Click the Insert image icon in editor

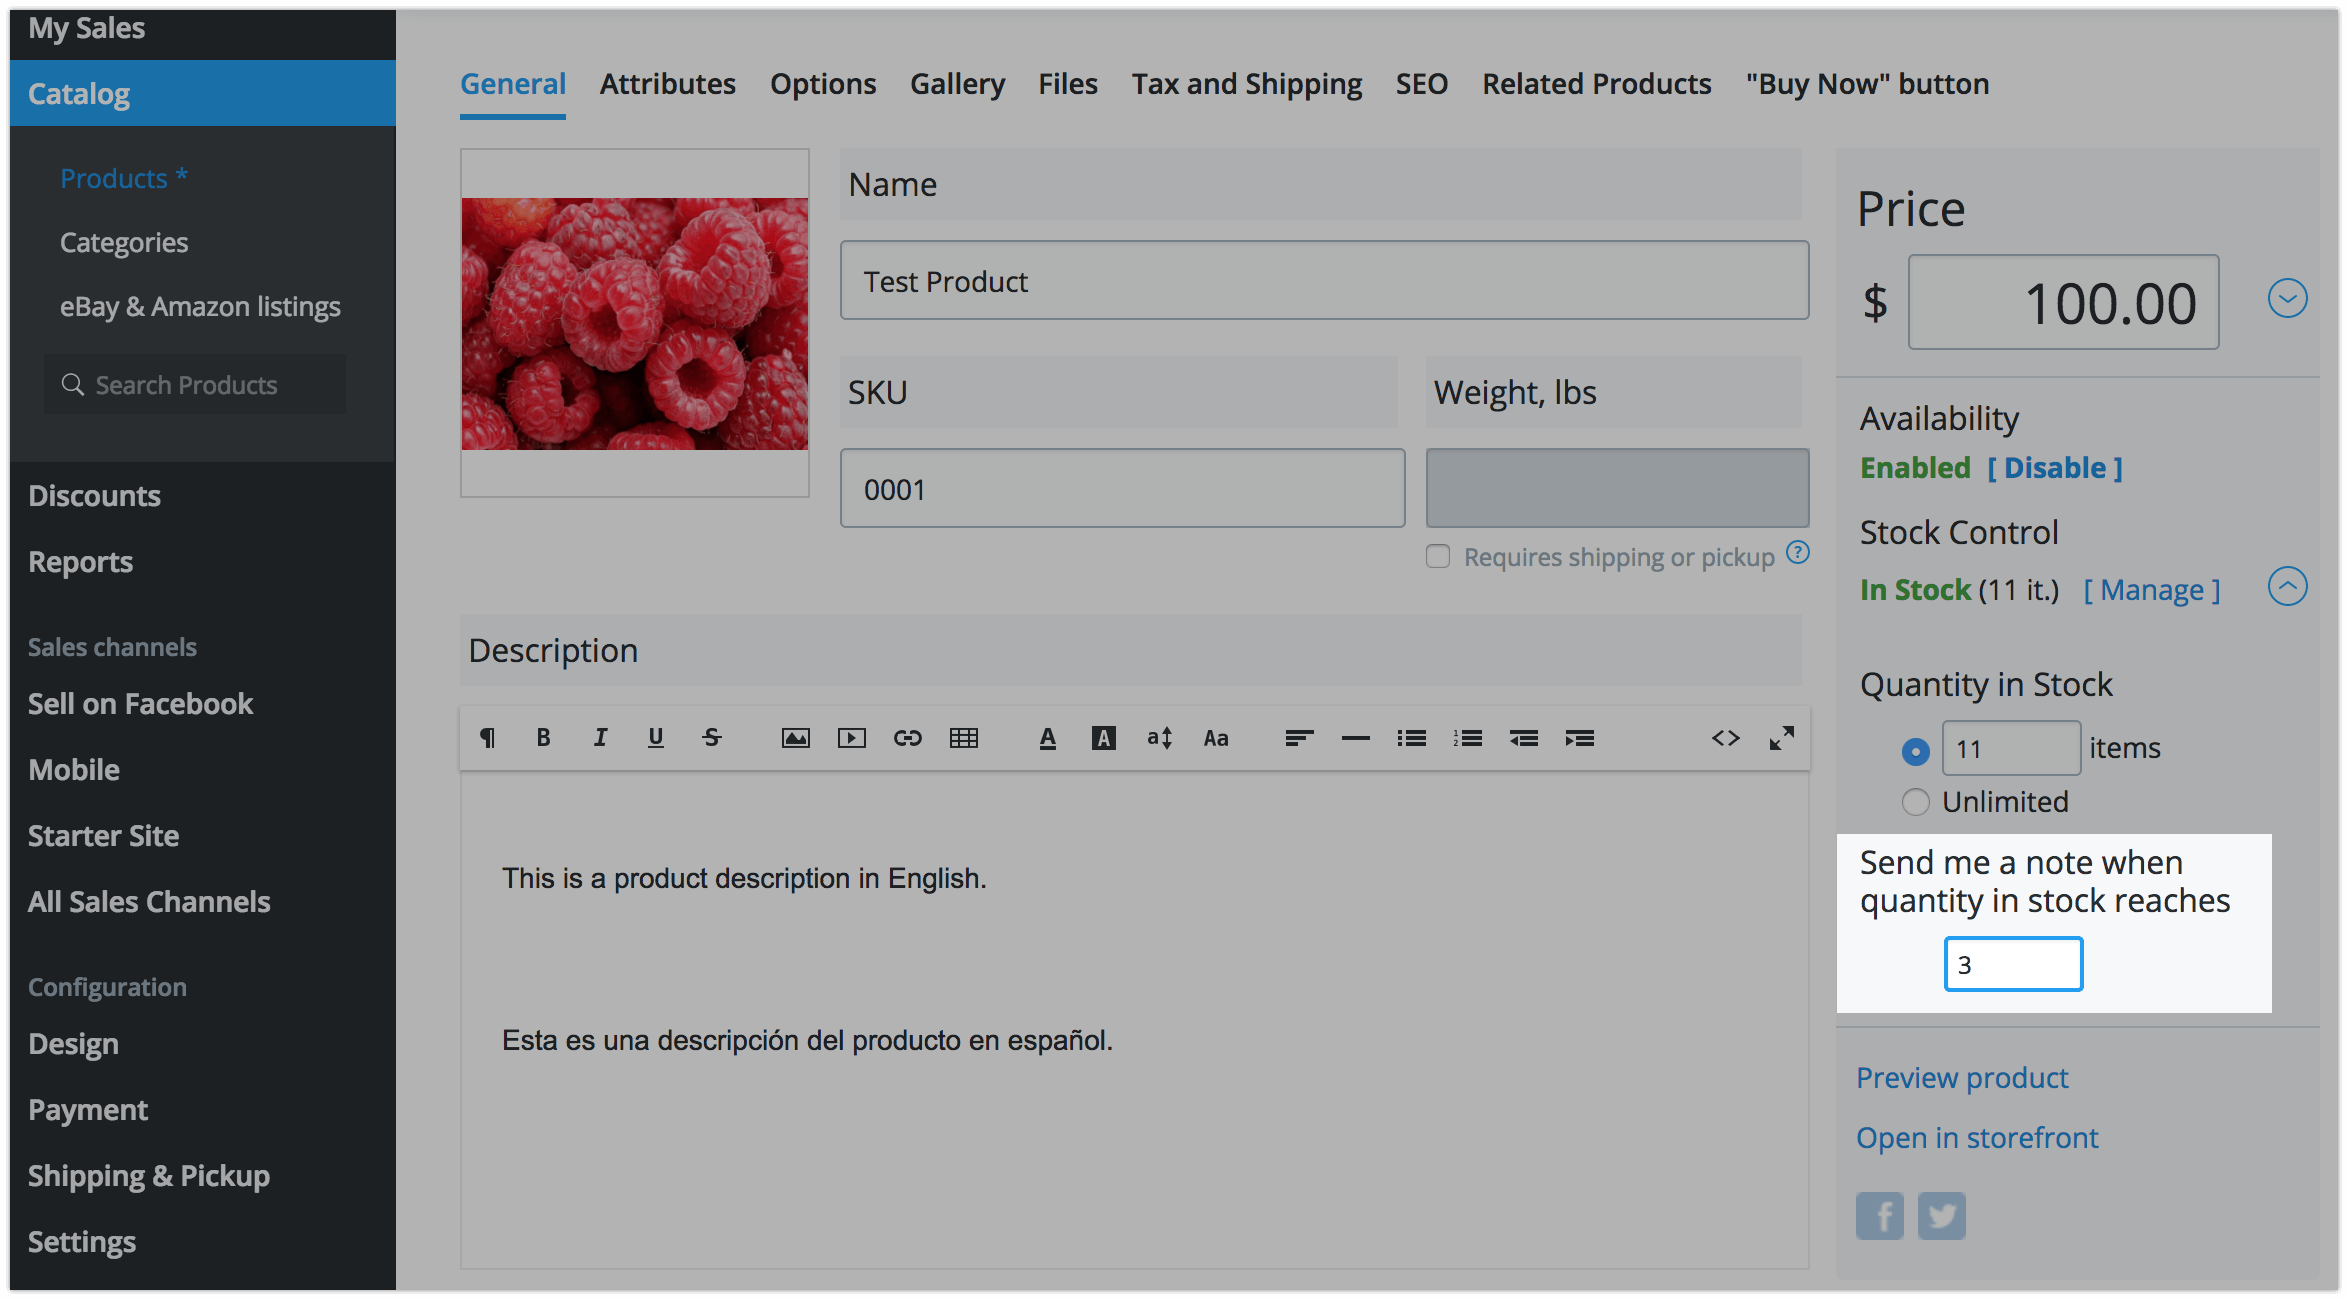[795, 738]
